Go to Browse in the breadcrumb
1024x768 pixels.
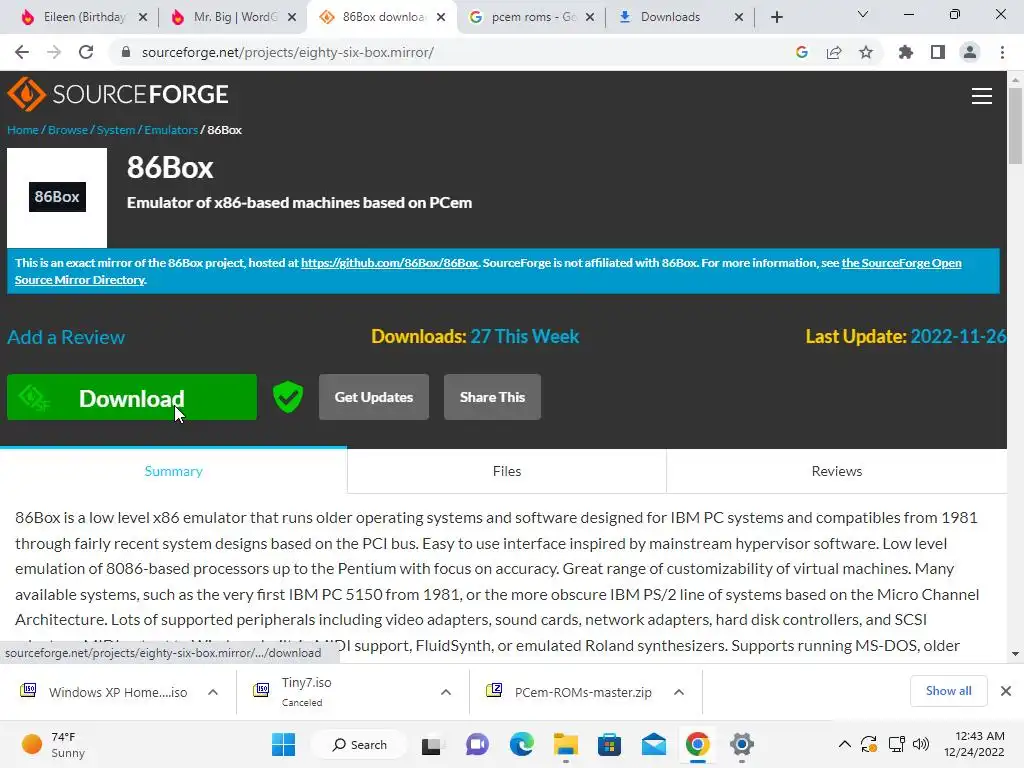coord(68,130)
